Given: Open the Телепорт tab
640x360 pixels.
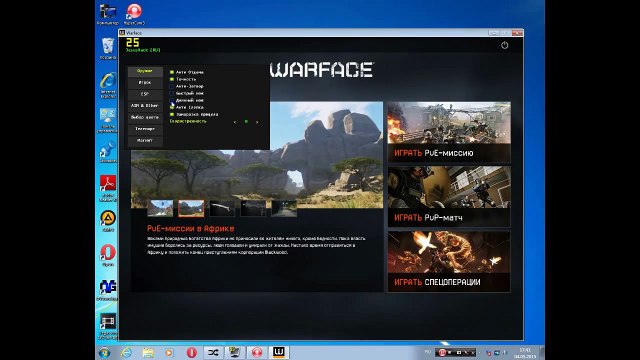Looking at the screenshot, I should pos(145,129).
